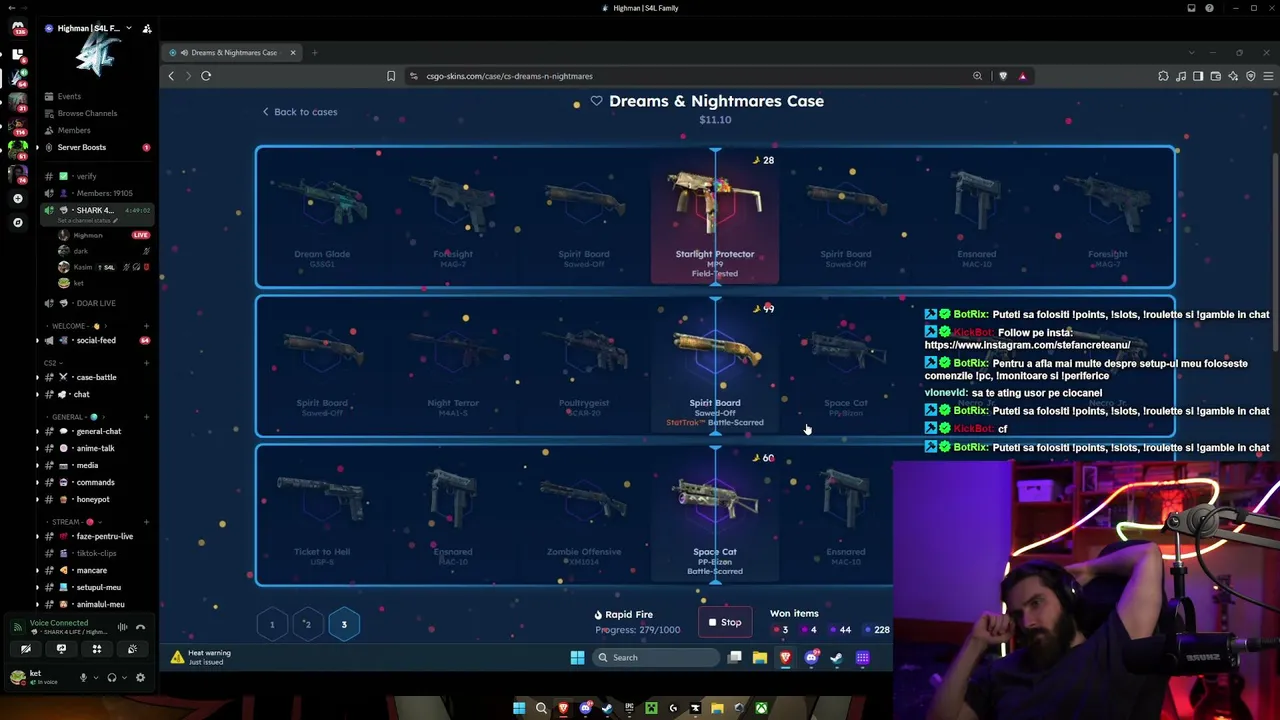The height and width of the screenshot is (720, 1280).
Task: Open the Events section
Action: (69, 96)
